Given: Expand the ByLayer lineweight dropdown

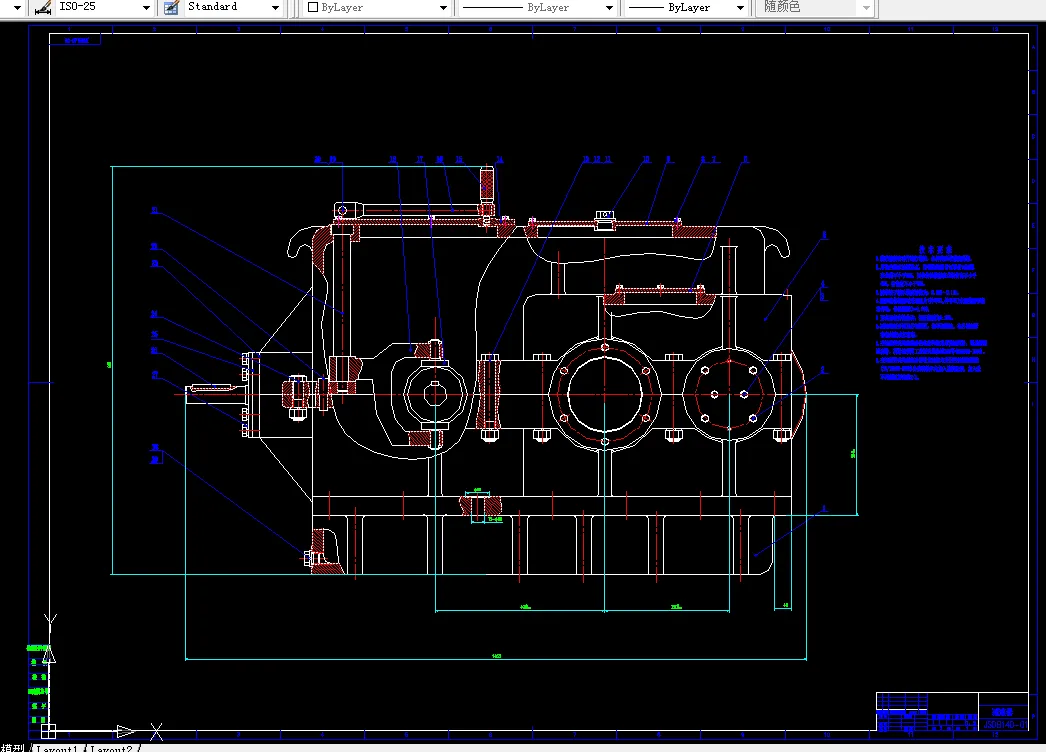Looking at the screenshot, I should pyautogui.click(x=740, y=7).
